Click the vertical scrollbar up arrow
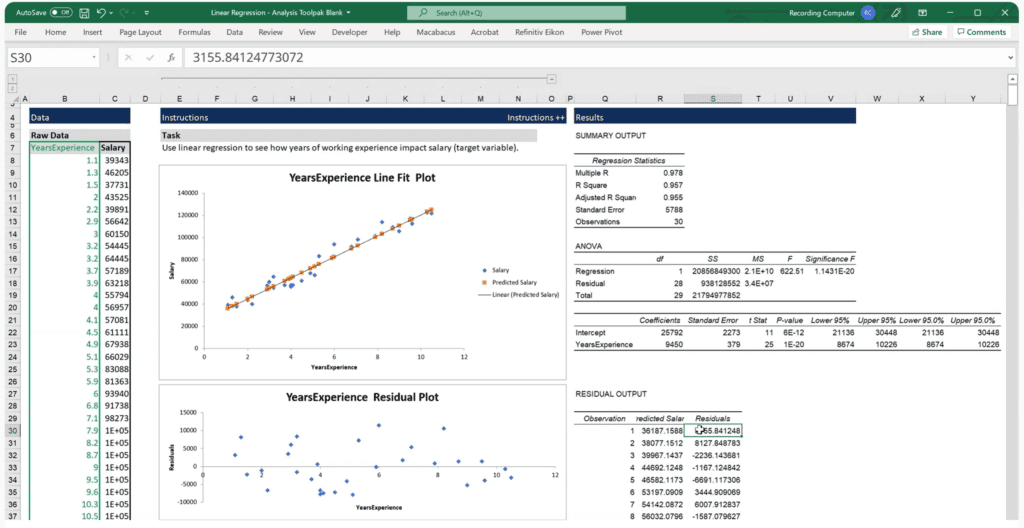 pyautogui.click(x=1012, y=80)
